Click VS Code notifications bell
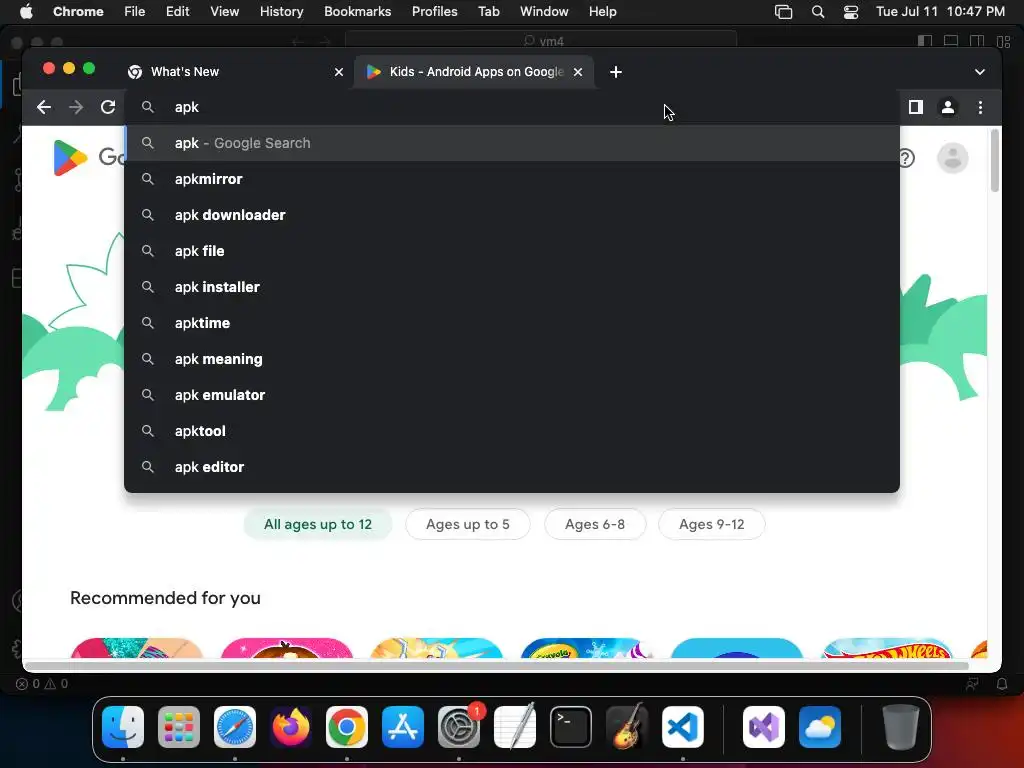 (1002, 684)
